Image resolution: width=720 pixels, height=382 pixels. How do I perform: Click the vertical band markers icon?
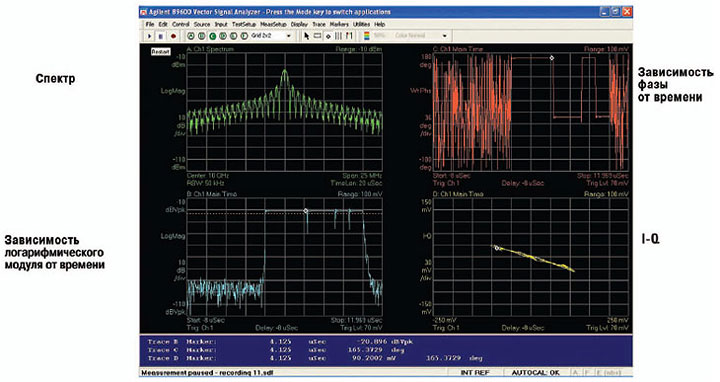[338, 36]
